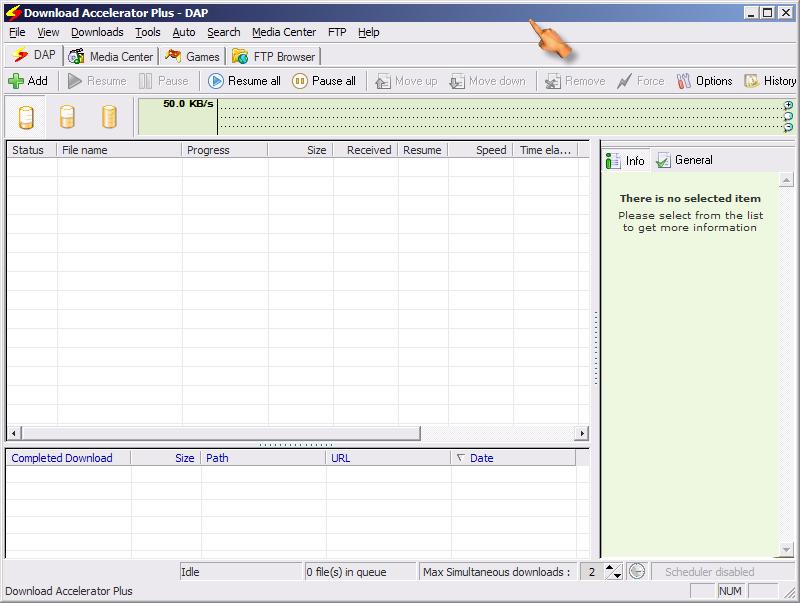Click the grayed Scheduler disabled control

711,571
